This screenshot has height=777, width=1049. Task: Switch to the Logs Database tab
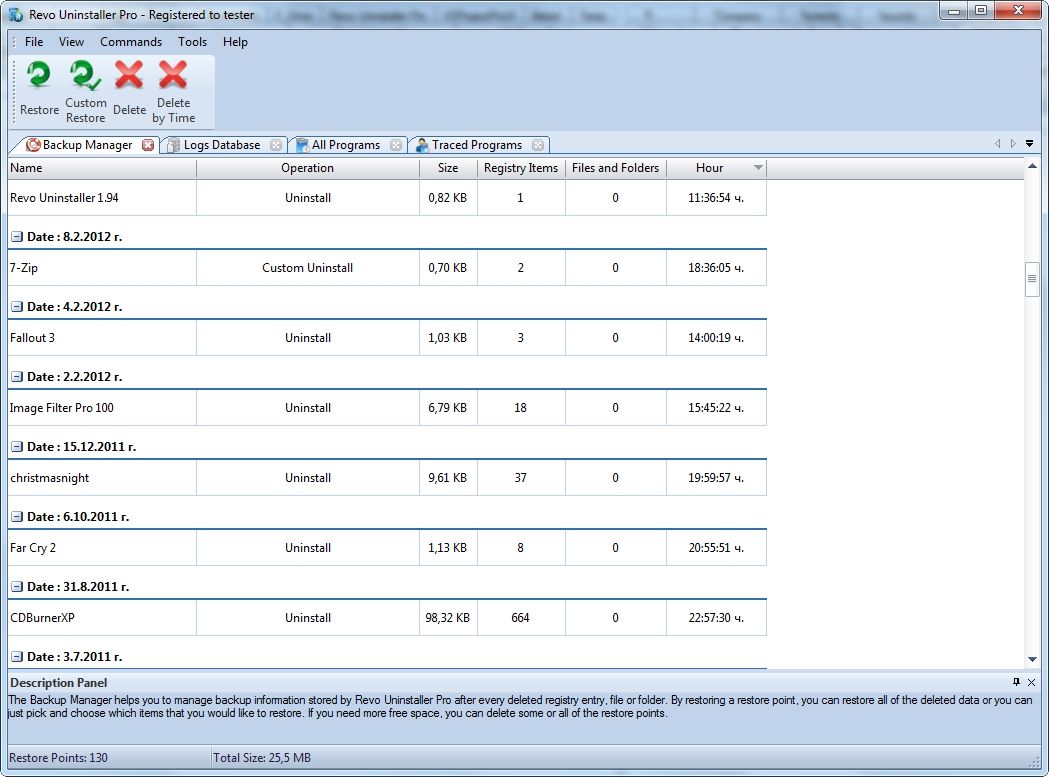(222, 145)
